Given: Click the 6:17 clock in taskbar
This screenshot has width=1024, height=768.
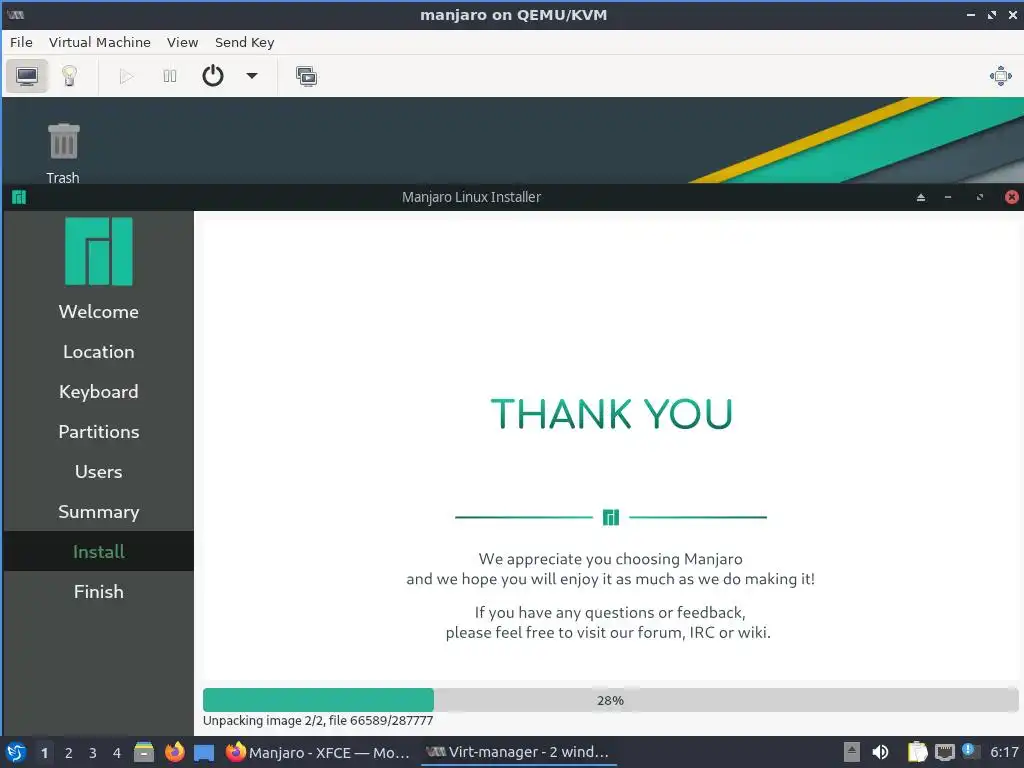Looking at the screenshot, I should point(1004,752).
